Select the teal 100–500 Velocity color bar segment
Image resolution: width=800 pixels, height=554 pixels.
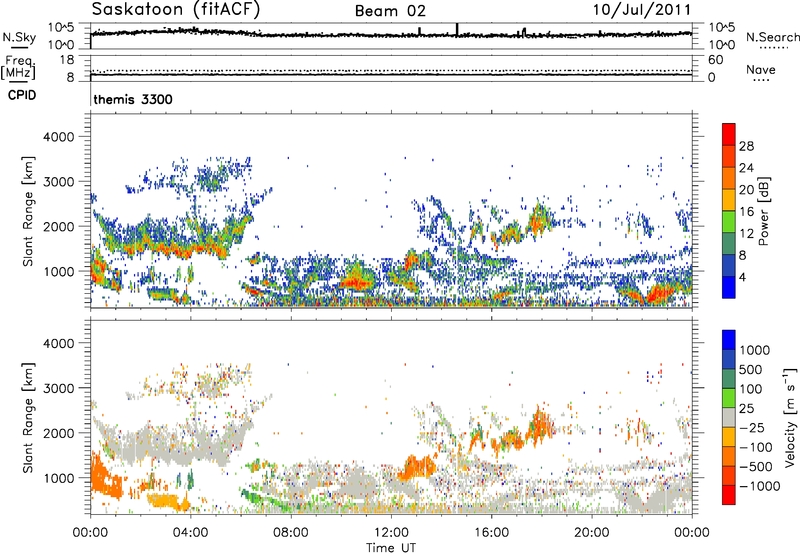point(729,379)
